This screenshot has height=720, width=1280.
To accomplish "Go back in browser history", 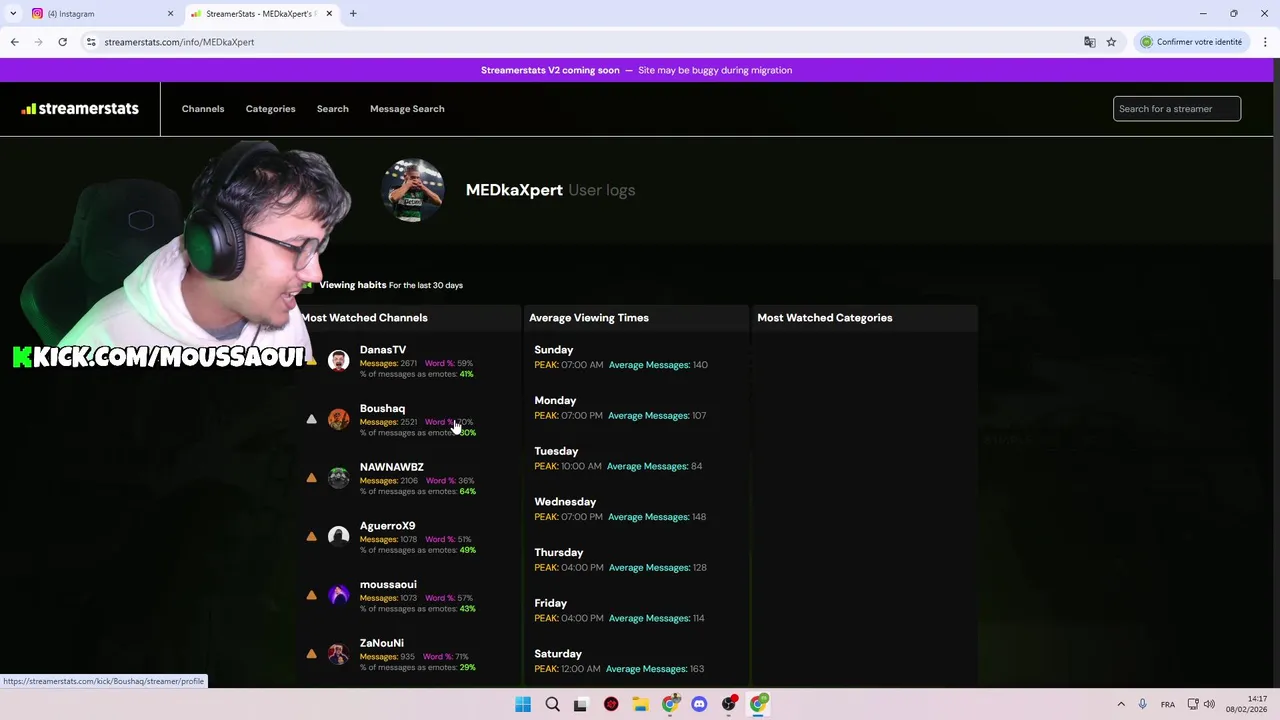I will [14, 42].
